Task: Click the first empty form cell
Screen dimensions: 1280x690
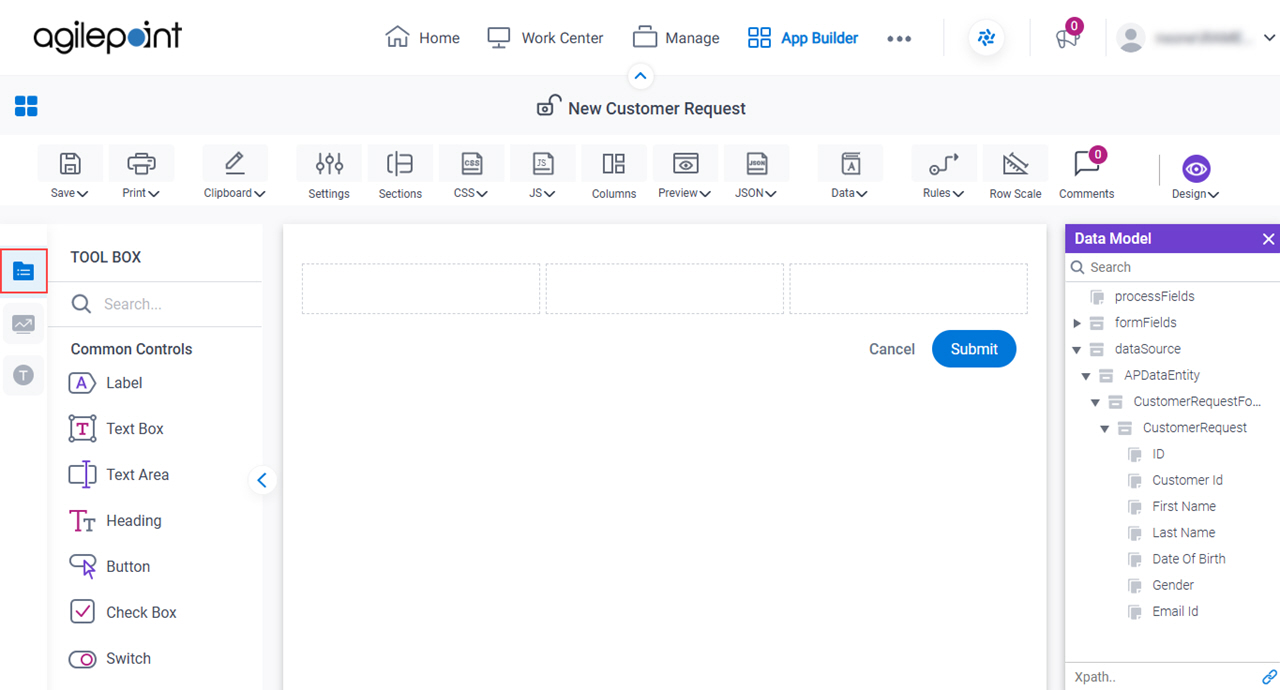Action: [421, 289]
